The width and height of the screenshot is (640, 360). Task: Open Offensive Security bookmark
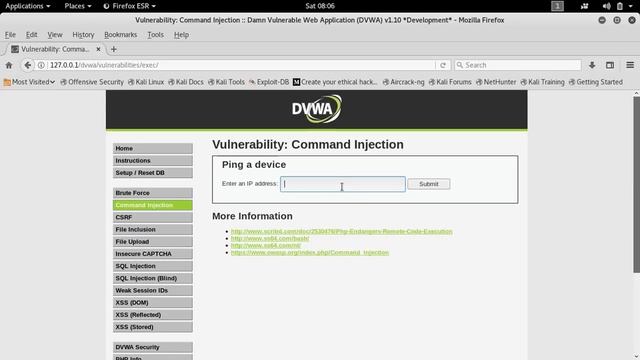point(92,82)
